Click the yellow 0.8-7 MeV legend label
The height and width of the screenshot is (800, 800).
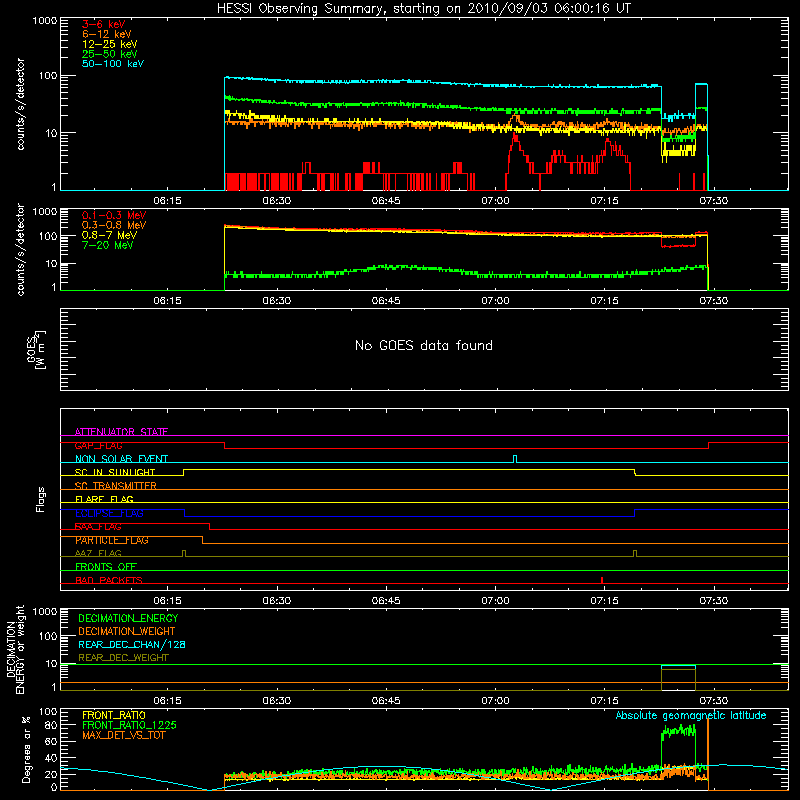pyautogui.click(x=109, y=235)
